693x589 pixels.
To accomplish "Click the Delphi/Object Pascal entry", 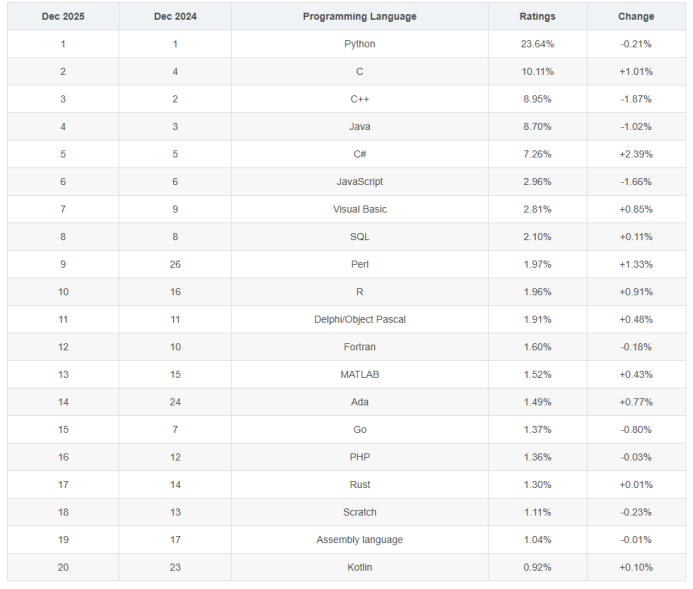I will tap(359, 319).
